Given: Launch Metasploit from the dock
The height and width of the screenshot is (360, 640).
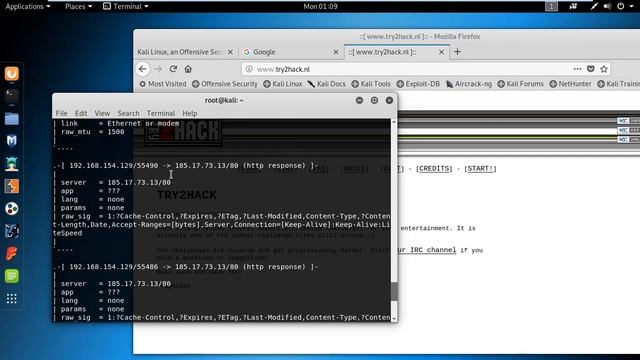Looking at the screenshot, I should point(12,141).
